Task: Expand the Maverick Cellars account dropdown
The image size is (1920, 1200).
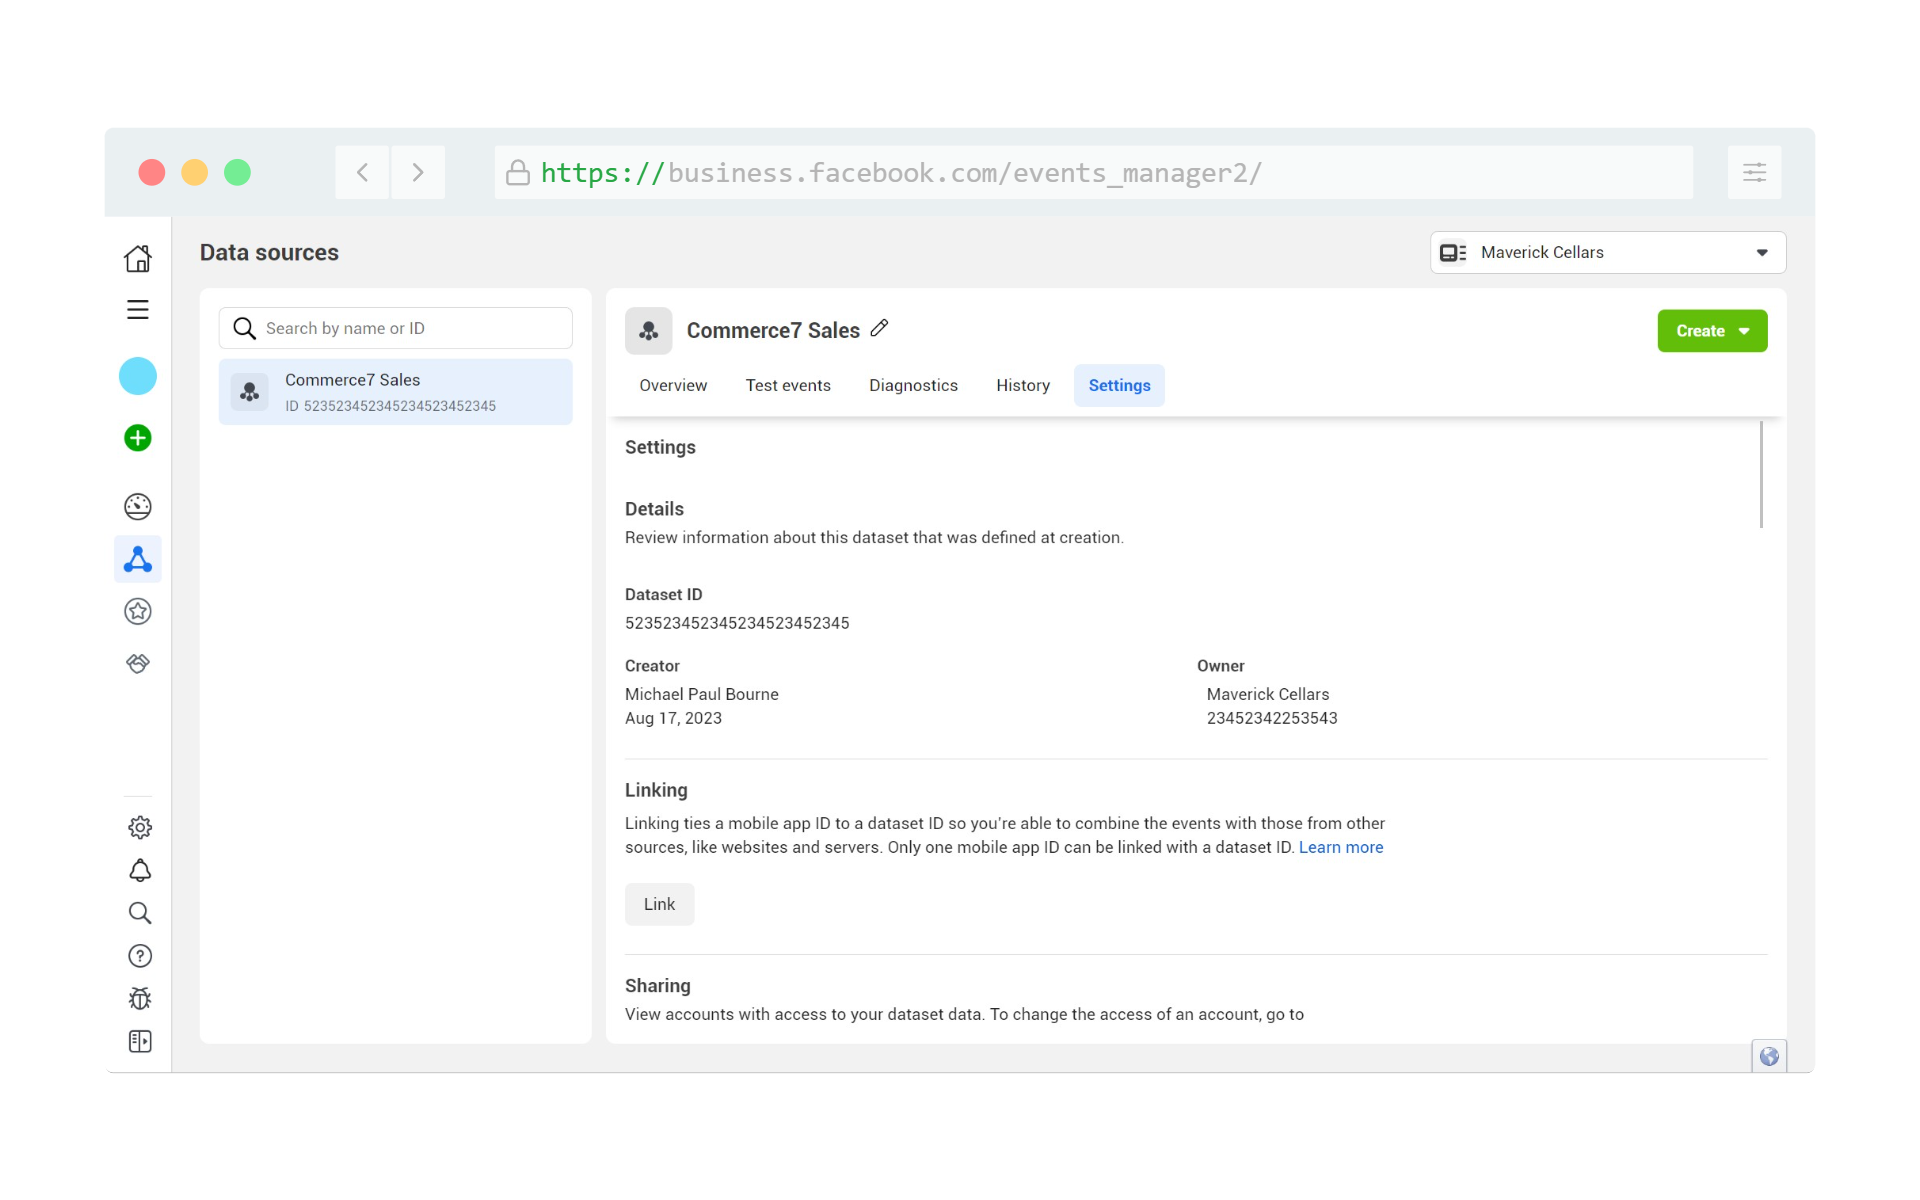Action: coord(1608,253)
